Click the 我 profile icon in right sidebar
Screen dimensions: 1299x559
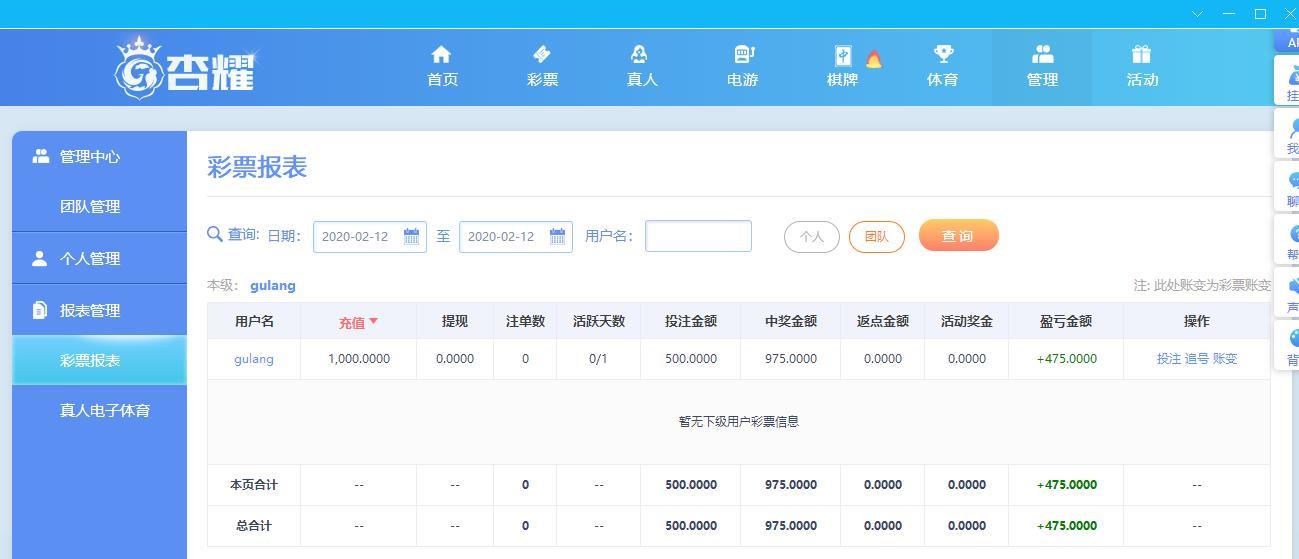pyautogui.click(x=1292, y=128)
